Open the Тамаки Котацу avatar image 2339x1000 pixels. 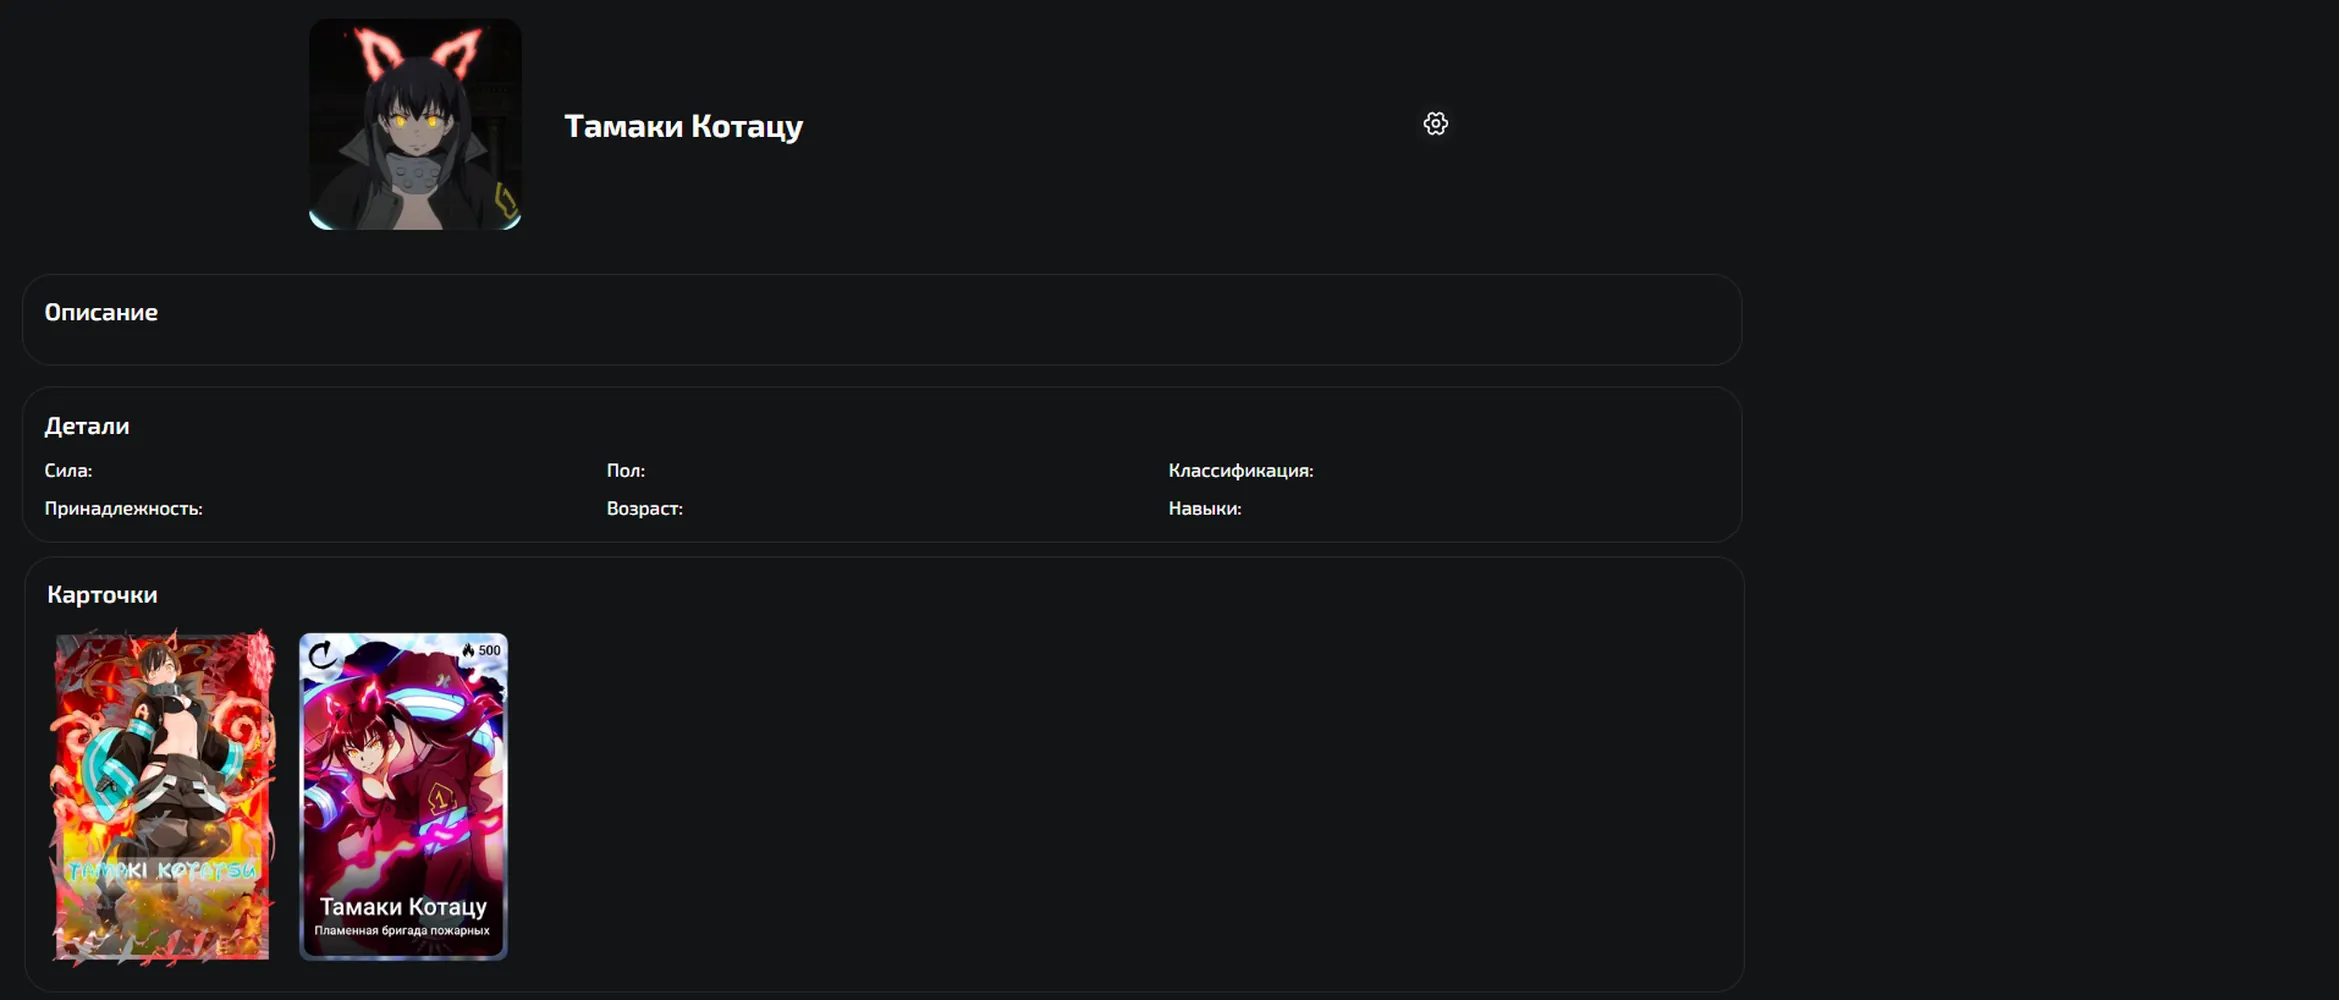(x=415, y=124)
